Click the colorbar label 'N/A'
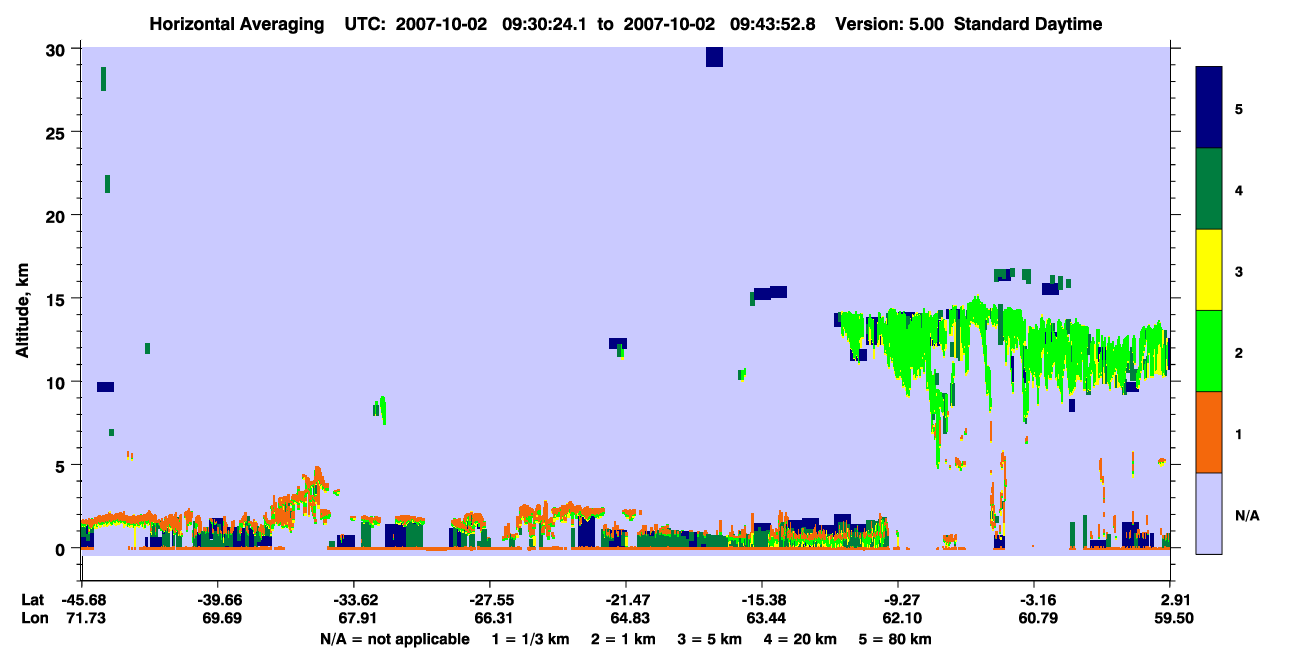 [x=1247, y=515]
